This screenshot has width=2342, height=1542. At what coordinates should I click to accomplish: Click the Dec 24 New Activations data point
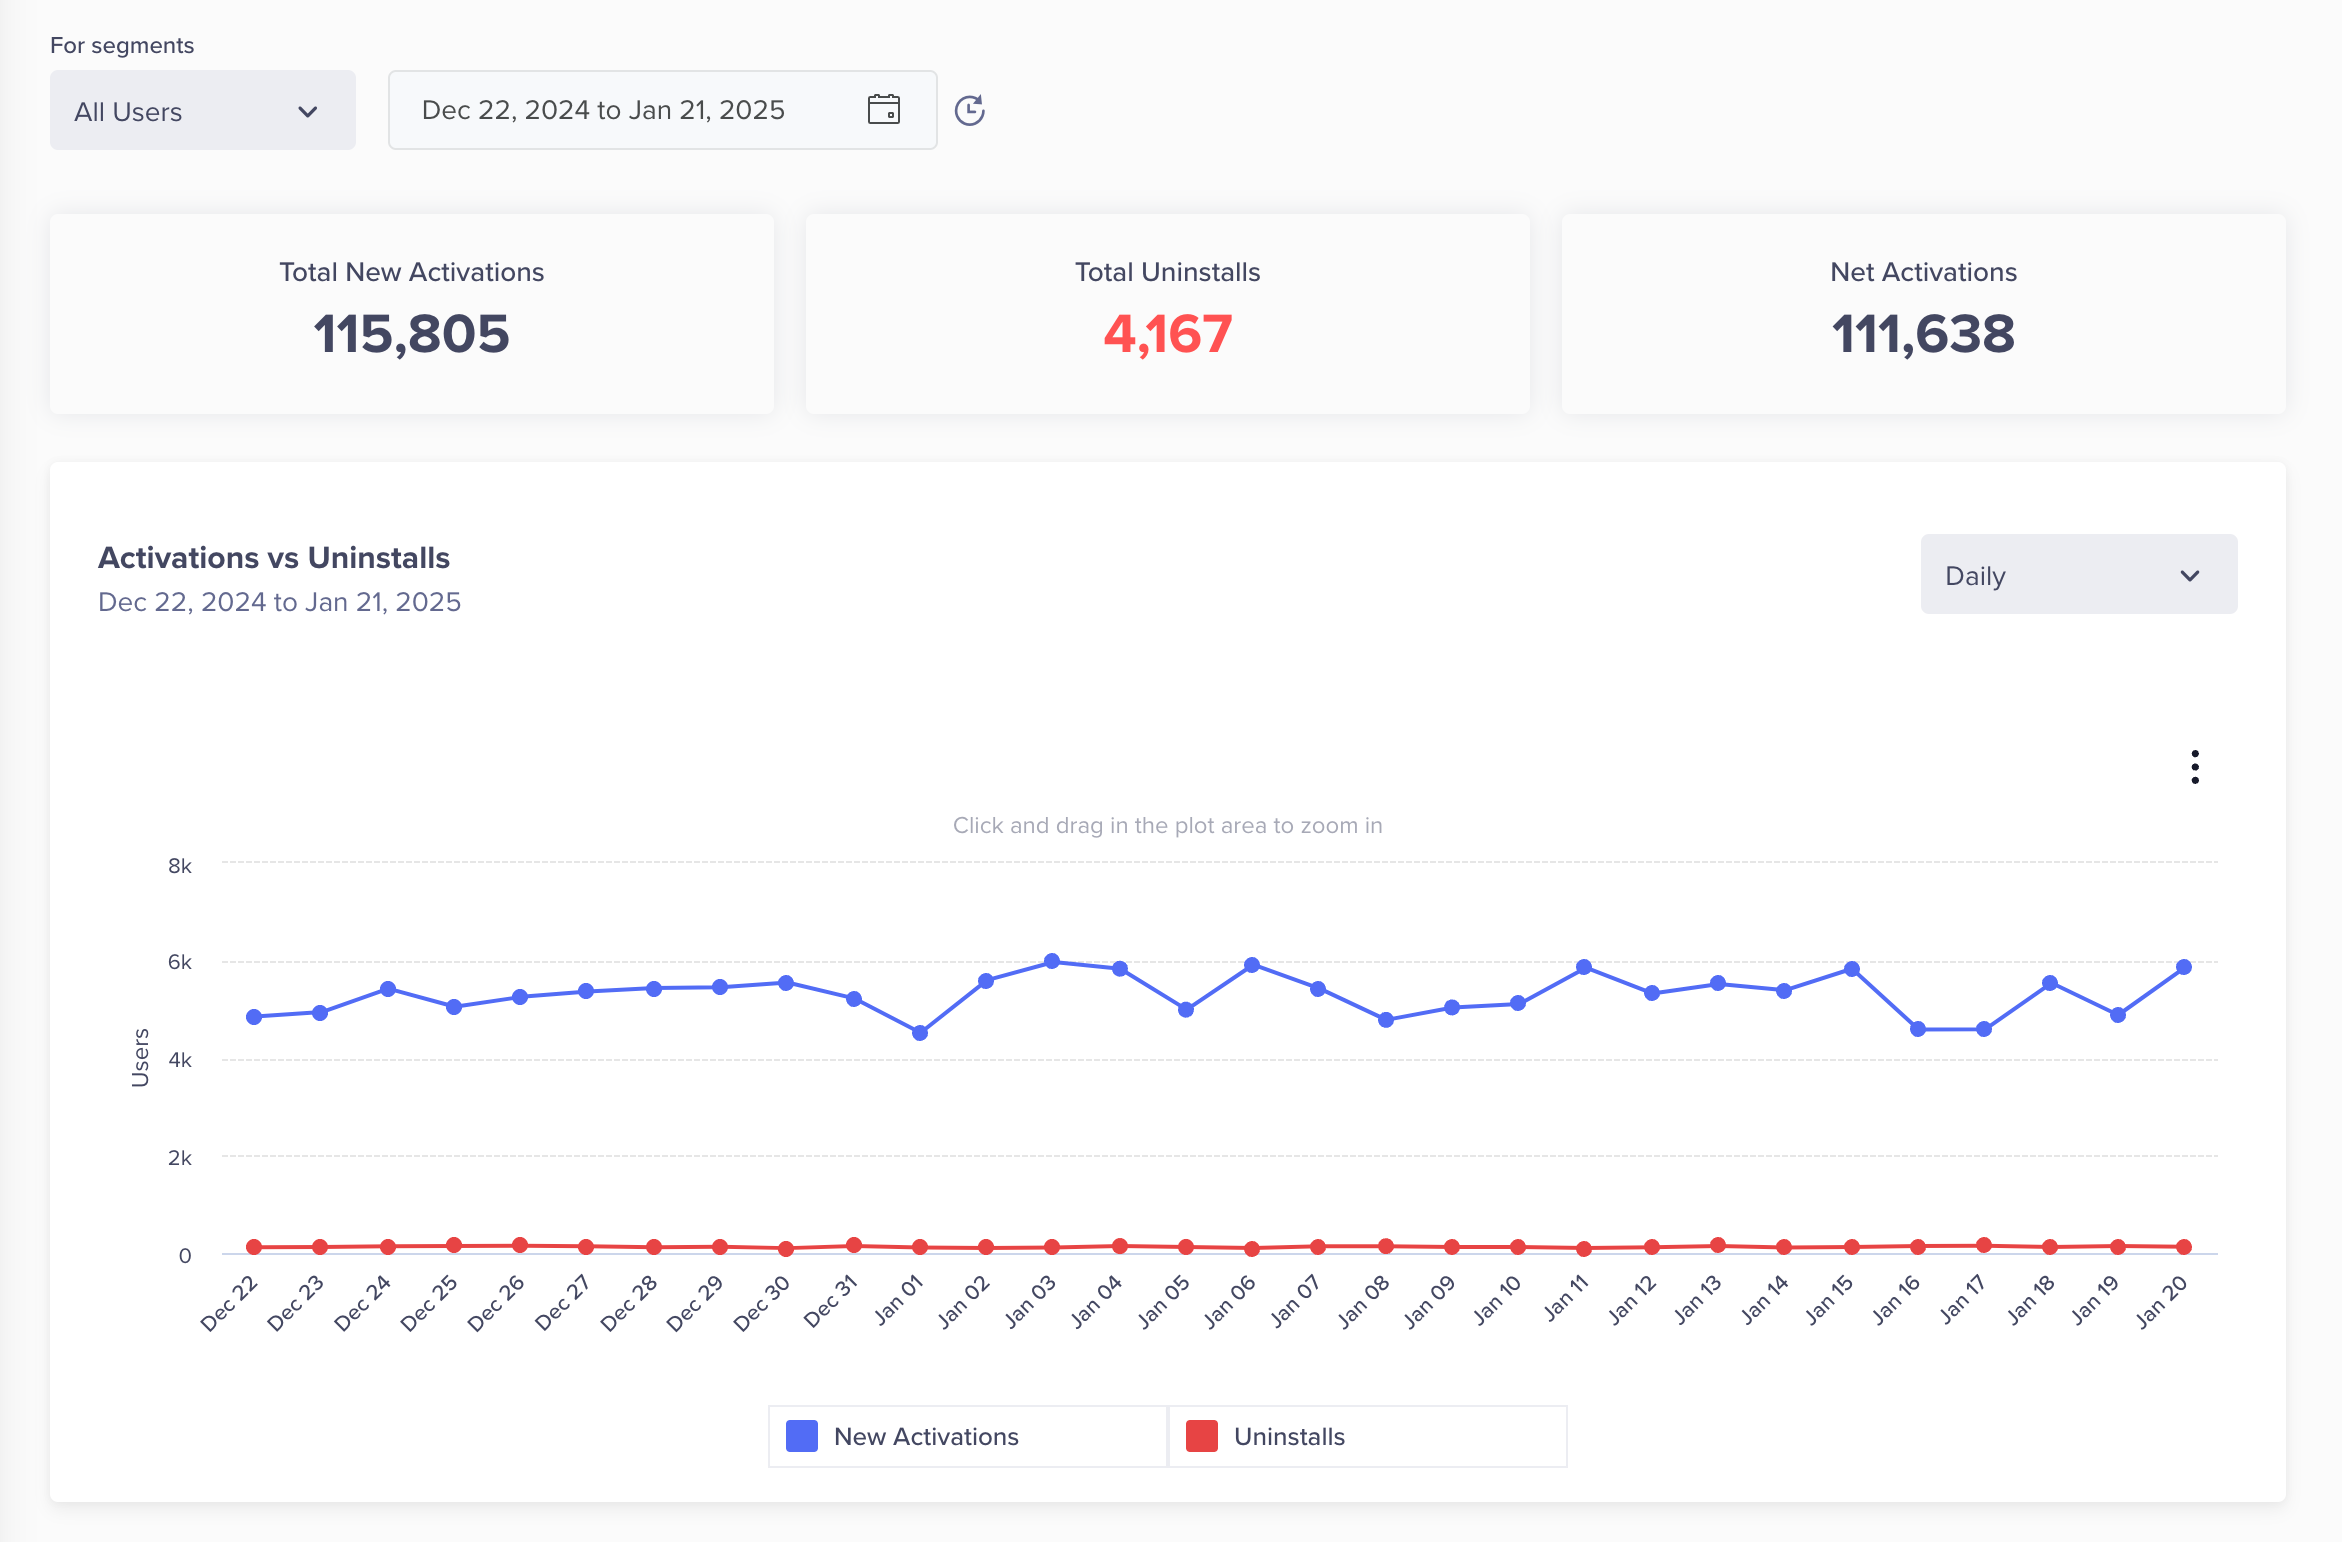click(388, 989)
